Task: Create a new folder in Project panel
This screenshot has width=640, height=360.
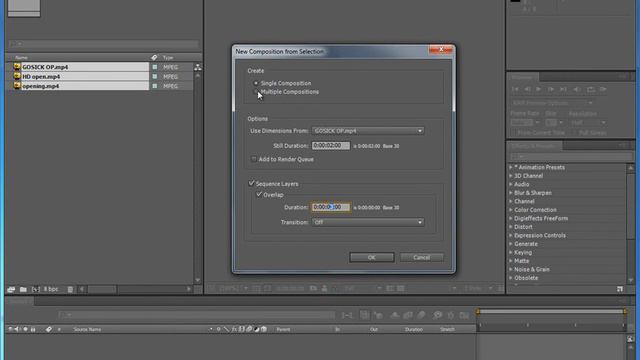Action: (23, 289)
